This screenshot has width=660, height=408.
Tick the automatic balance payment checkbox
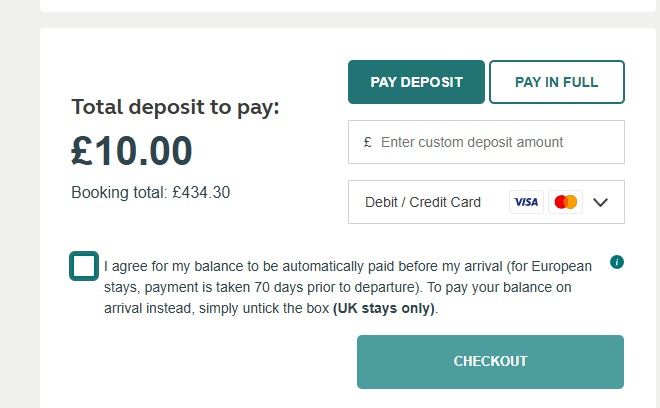tap(84, 266)
